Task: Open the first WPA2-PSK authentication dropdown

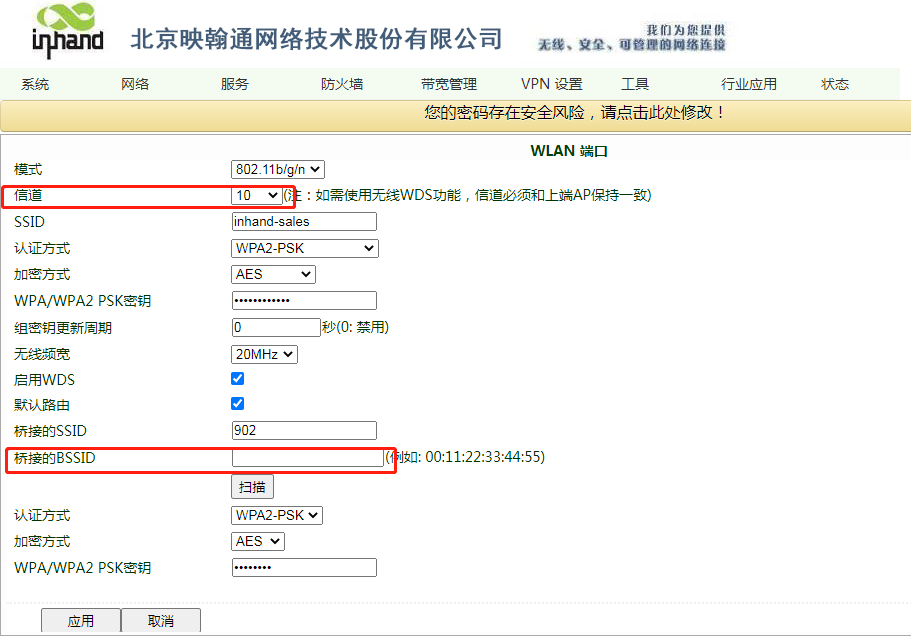Action: [304, 248]
